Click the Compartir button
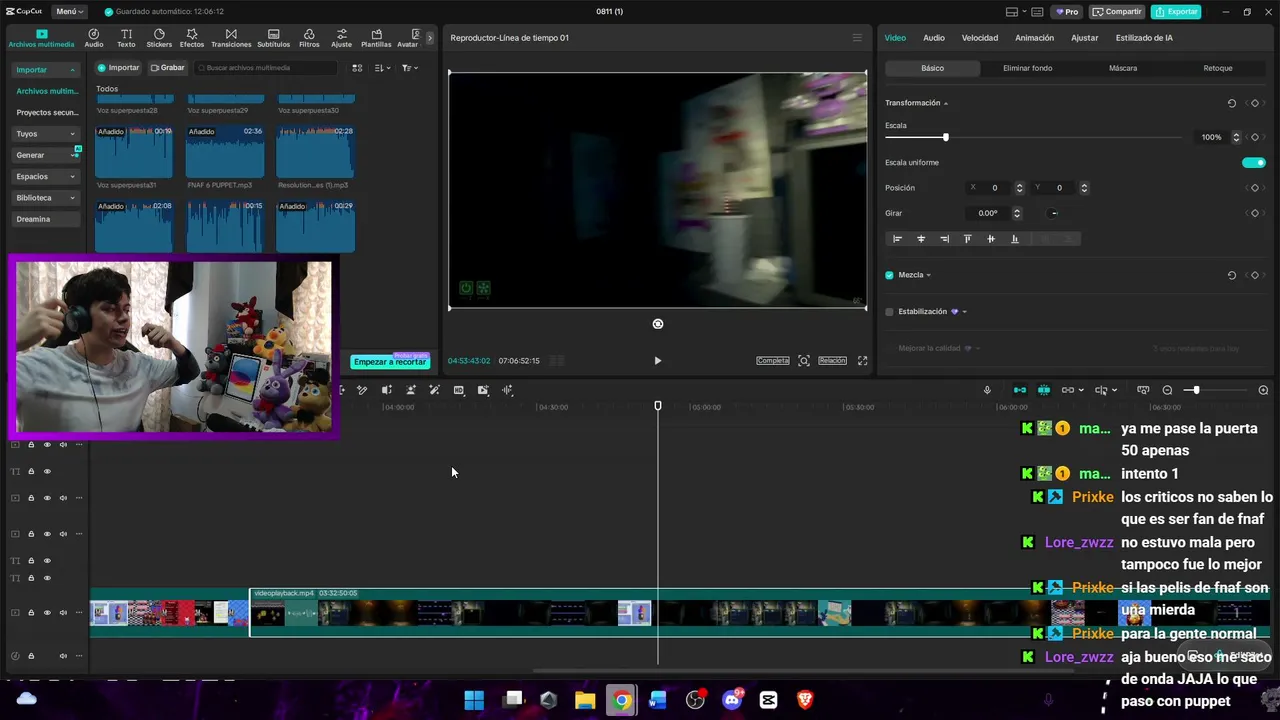 point(1117,12)
